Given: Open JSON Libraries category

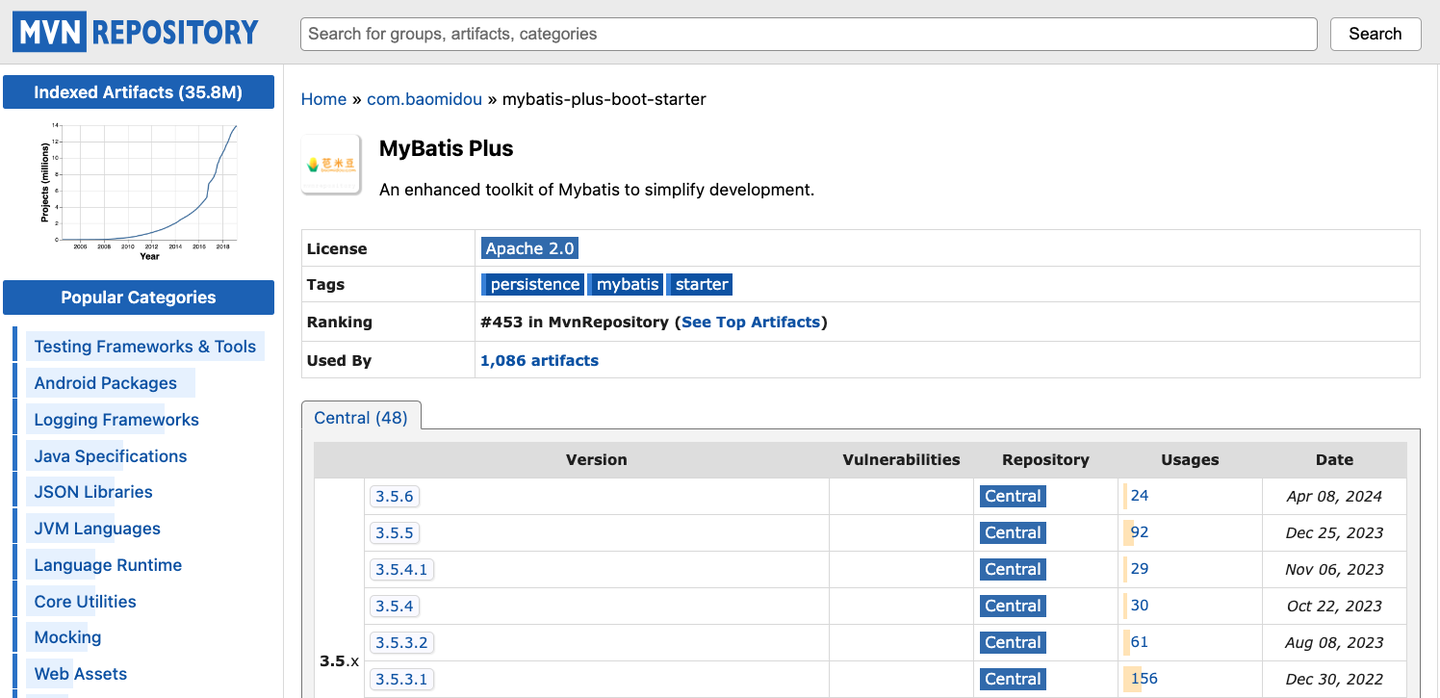Looking at the screenshot, I should coord(93,492).
